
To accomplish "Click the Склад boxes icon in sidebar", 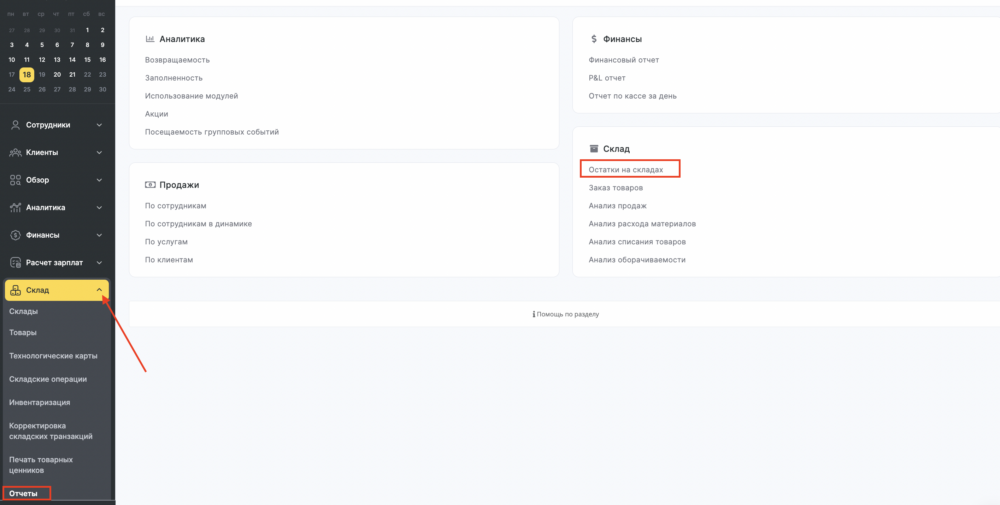I will pos(16,291).
